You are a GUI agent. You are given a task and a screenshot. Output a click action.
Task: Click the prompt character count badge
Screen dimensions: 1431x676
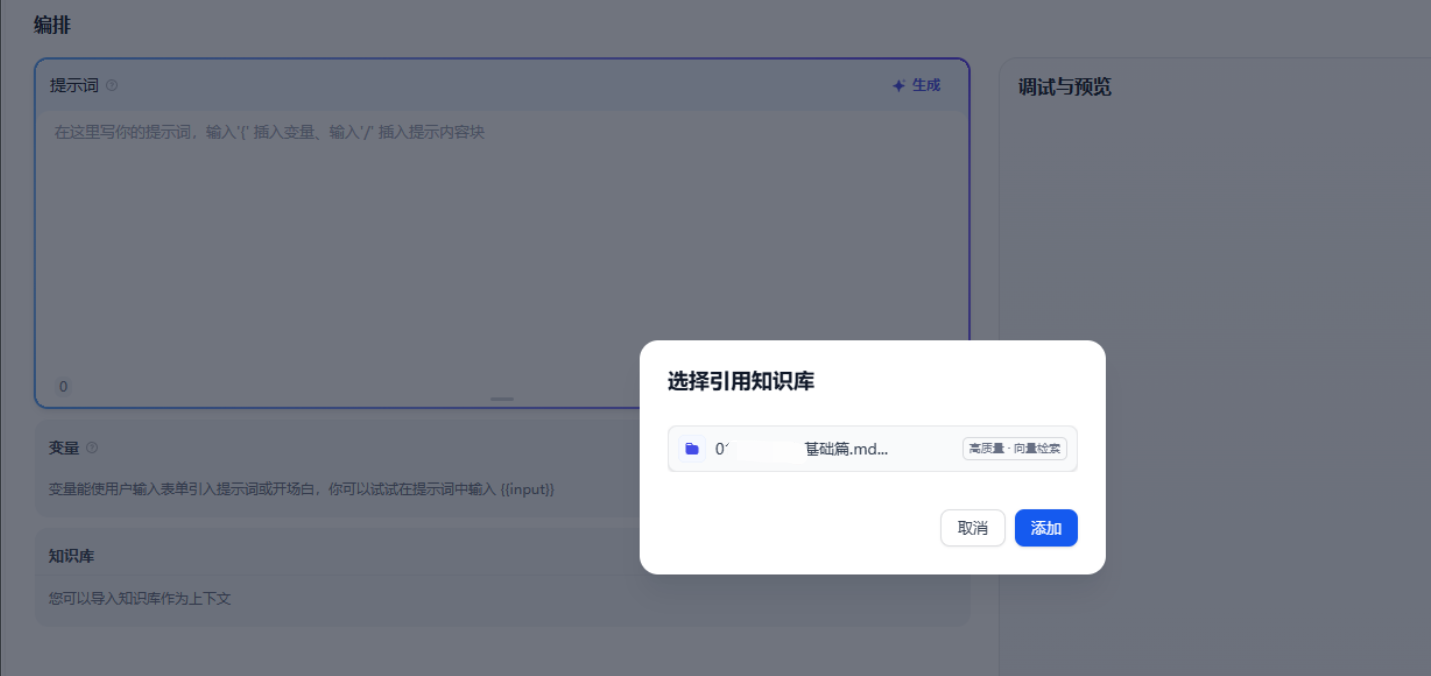[x=64, y=387]
